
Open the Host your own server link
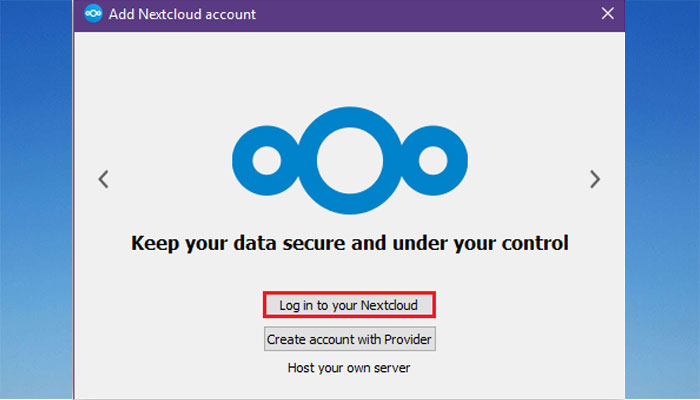(349, 368)
